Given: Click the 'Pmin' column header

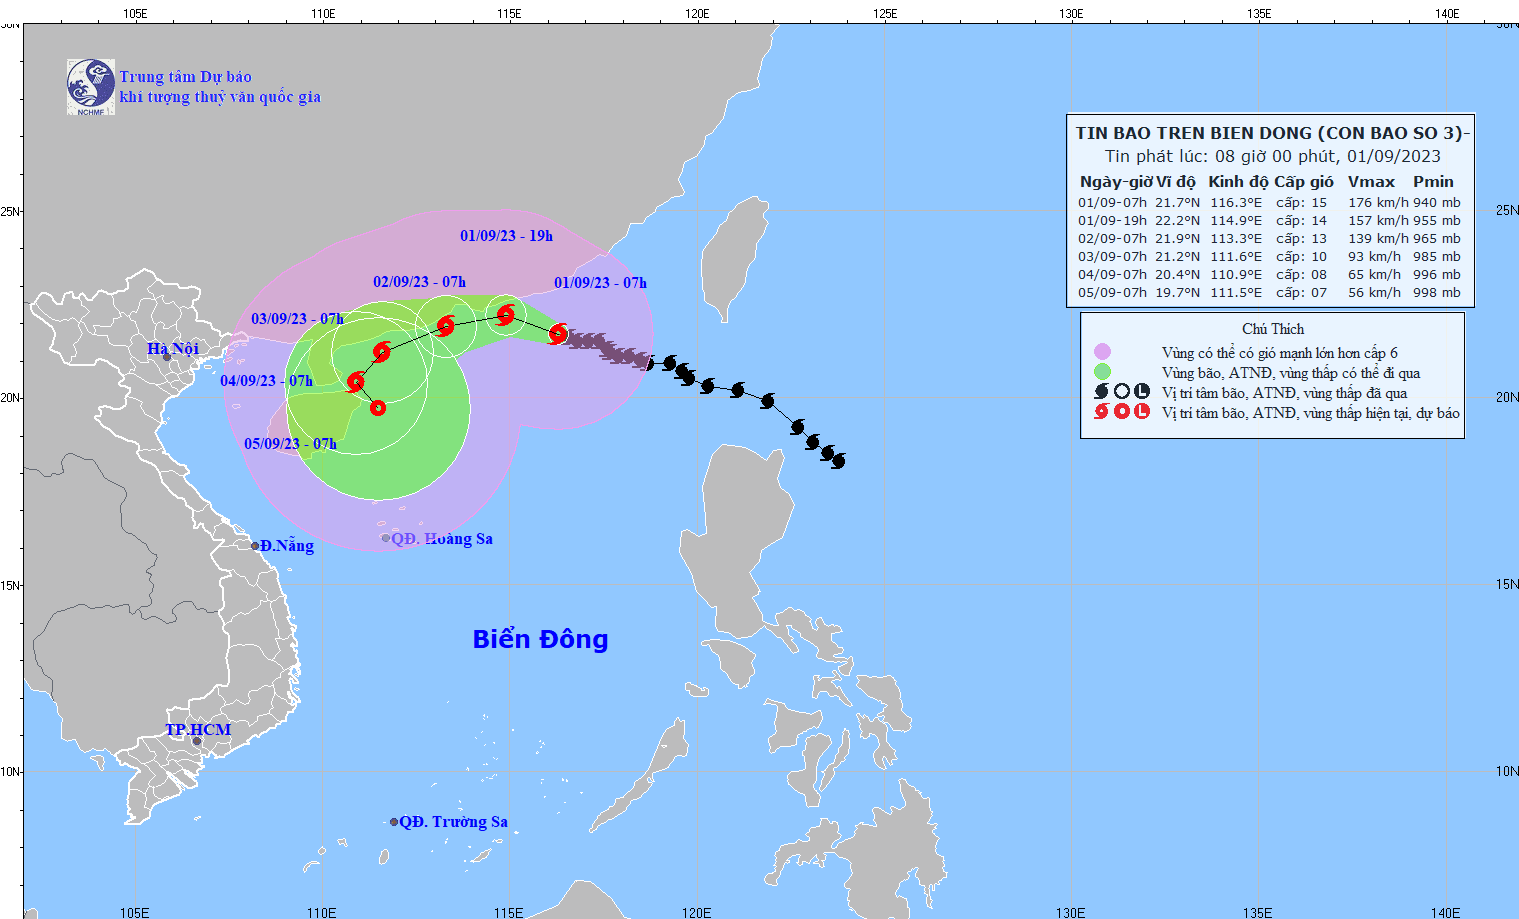Looking at the screenshot, I should point(1433,182).
